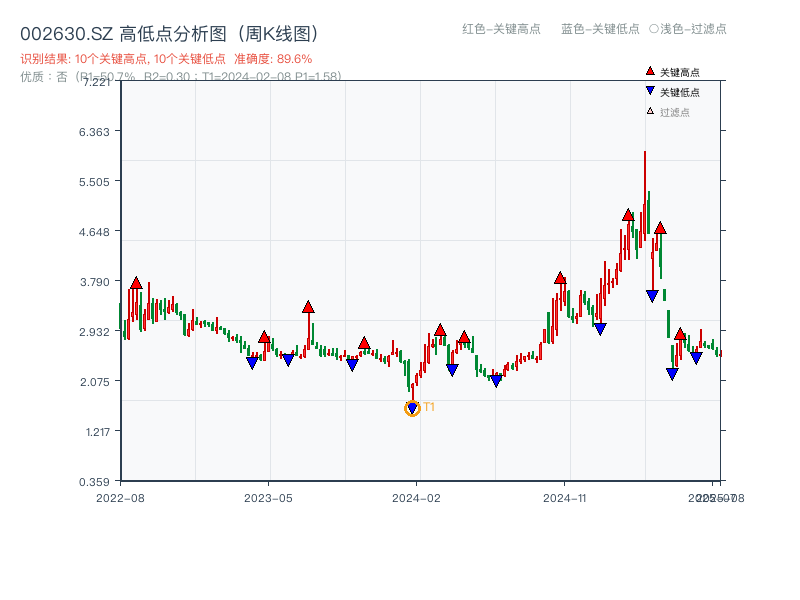Select the blue key-low marker between the two post-T1 highs
The image size is (800, 600).
[x=452, y=370]
